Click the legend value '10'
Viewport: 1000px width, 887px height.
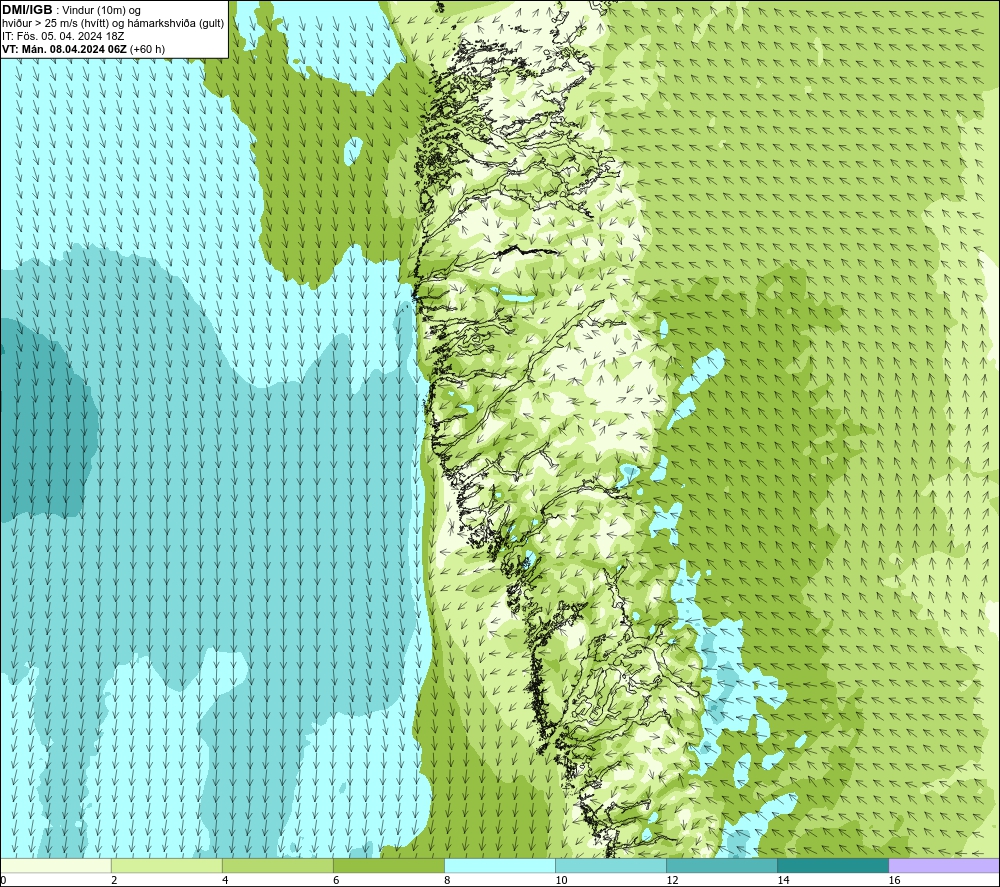pyautogui.click(x=561, y=881)
